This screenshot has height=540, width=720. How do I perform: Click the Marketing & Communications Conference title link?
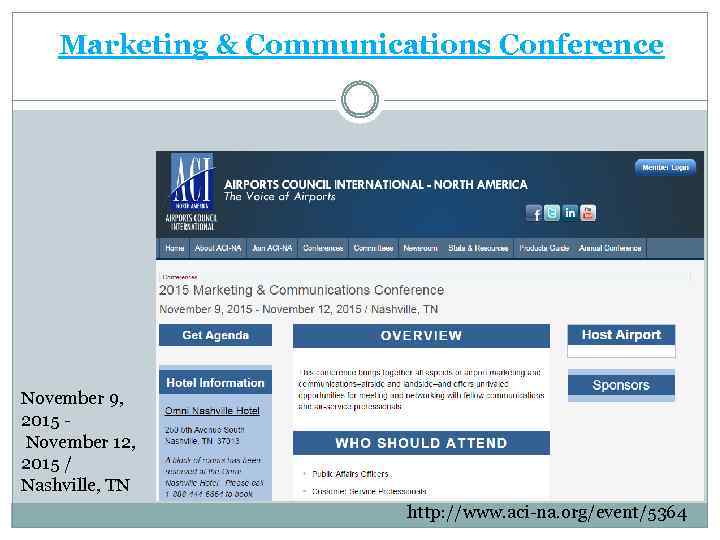tap(361, 45)
